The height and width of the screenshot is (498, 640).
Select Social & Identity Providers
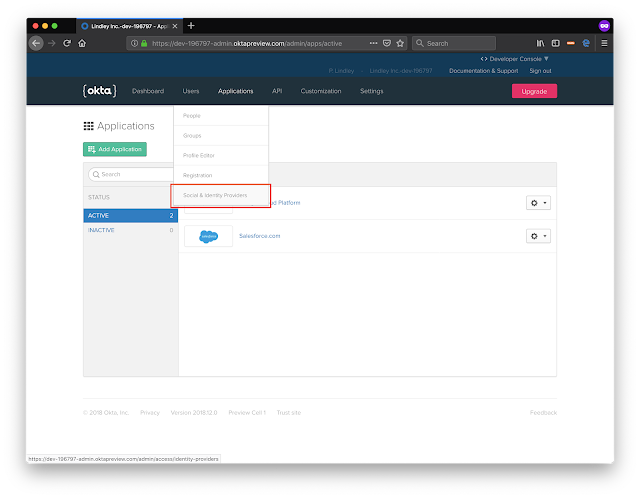point(221,196)
